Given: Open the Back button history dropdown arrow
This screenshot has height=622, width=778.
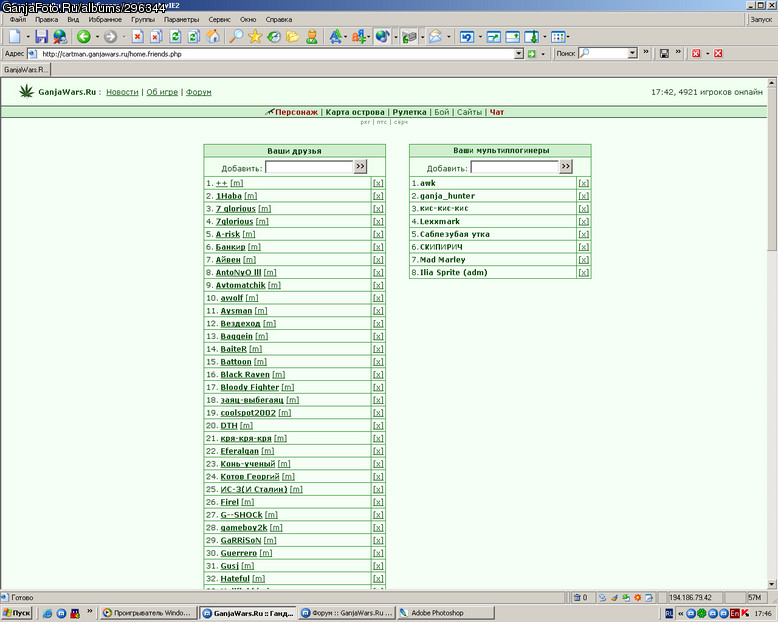Looking at the screenshot, I should (x=97, y=37).
